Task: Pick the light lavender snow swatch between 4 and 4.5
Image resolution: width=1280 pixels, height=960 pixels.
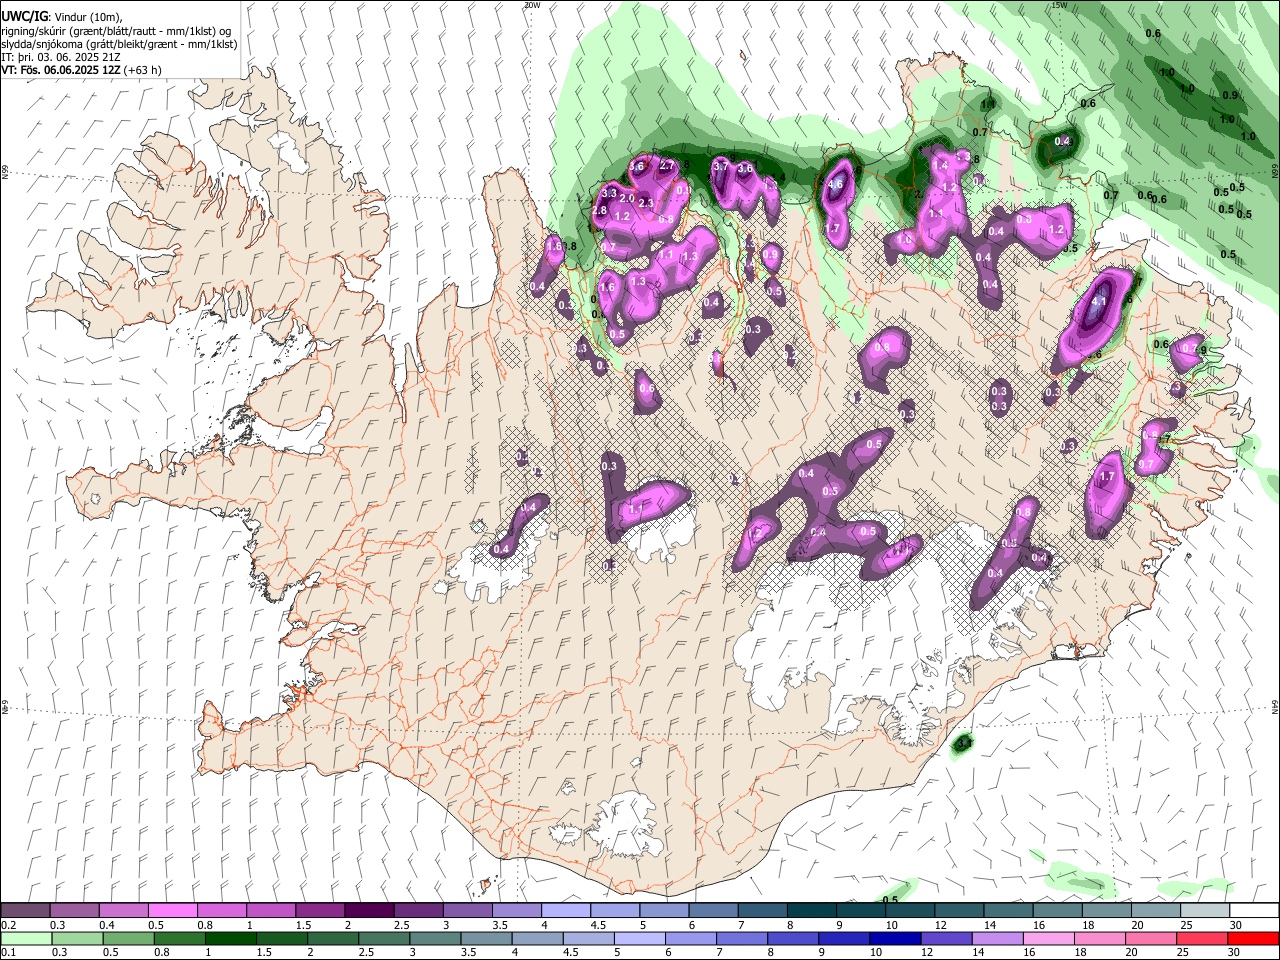Action: tap(566, 911)
